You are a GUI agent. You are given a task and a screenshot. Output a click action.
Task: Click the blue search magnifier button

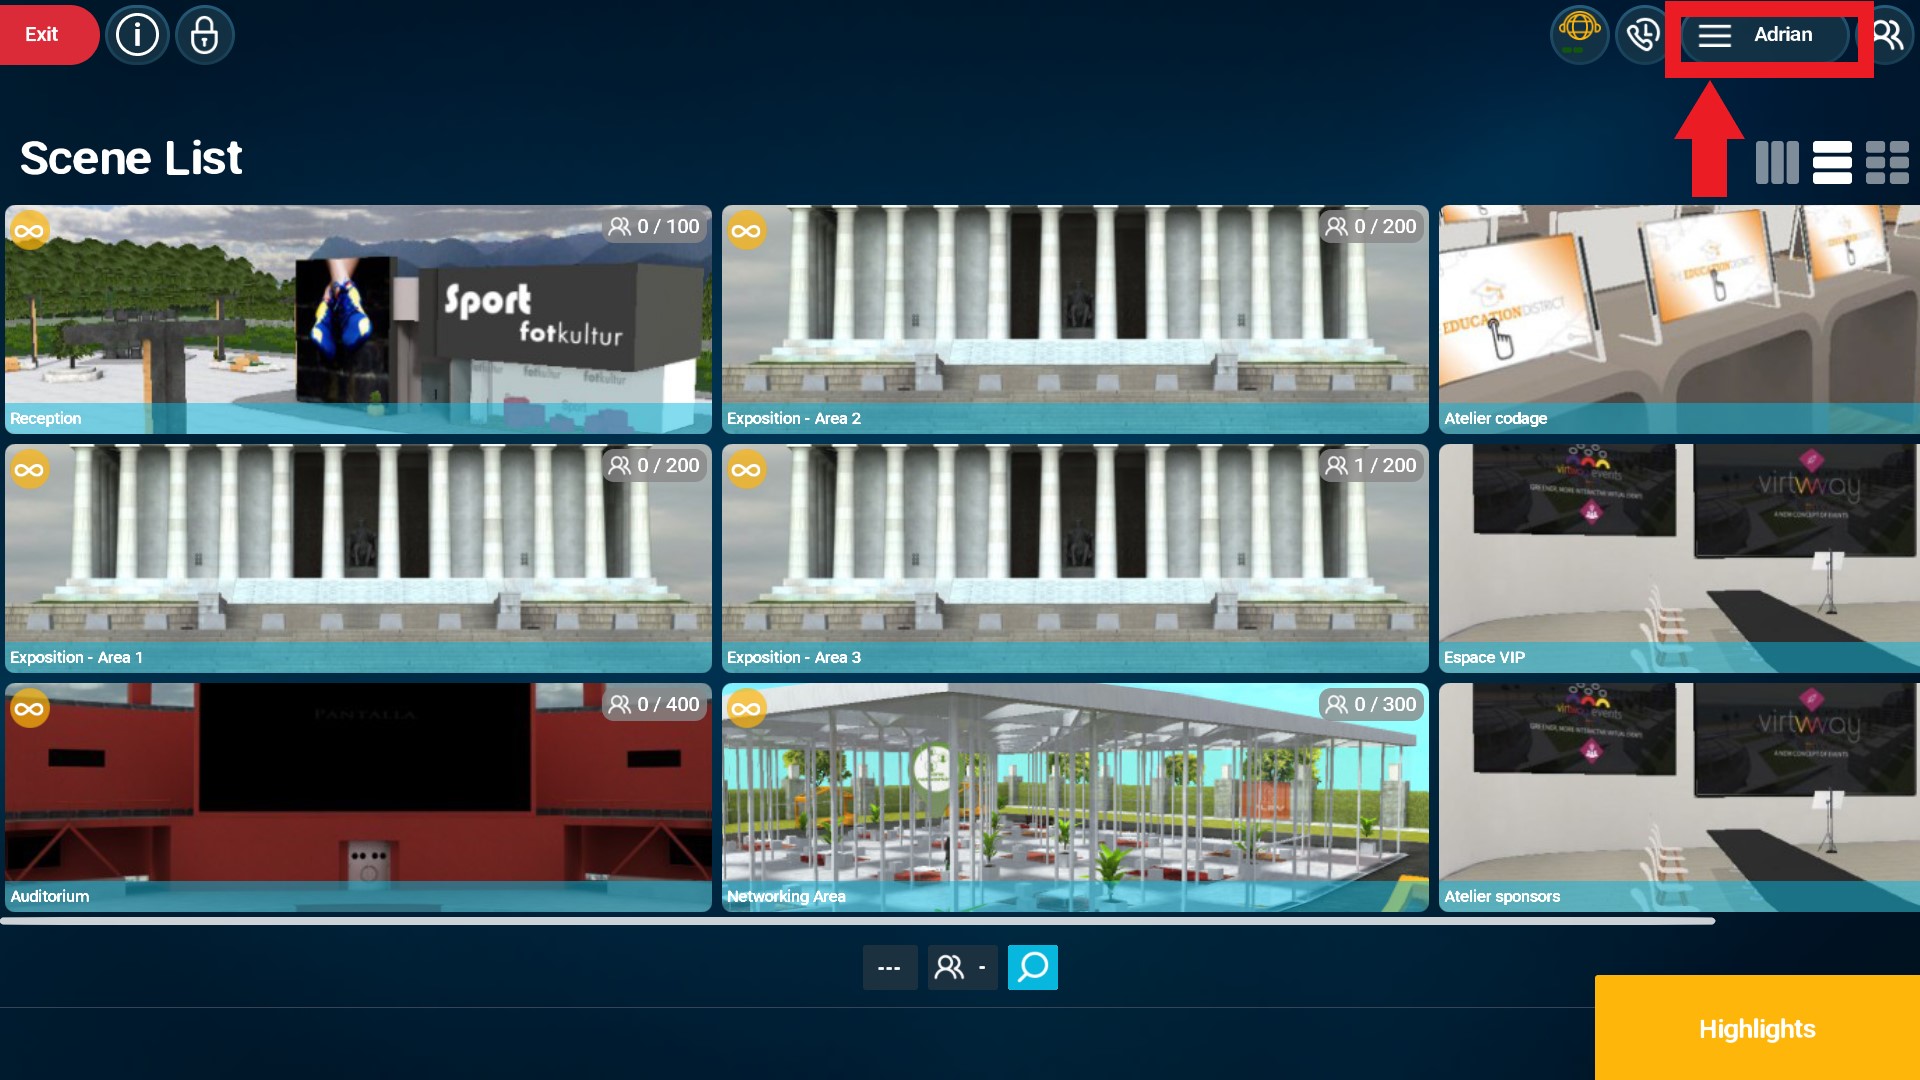pos(1033,967)
